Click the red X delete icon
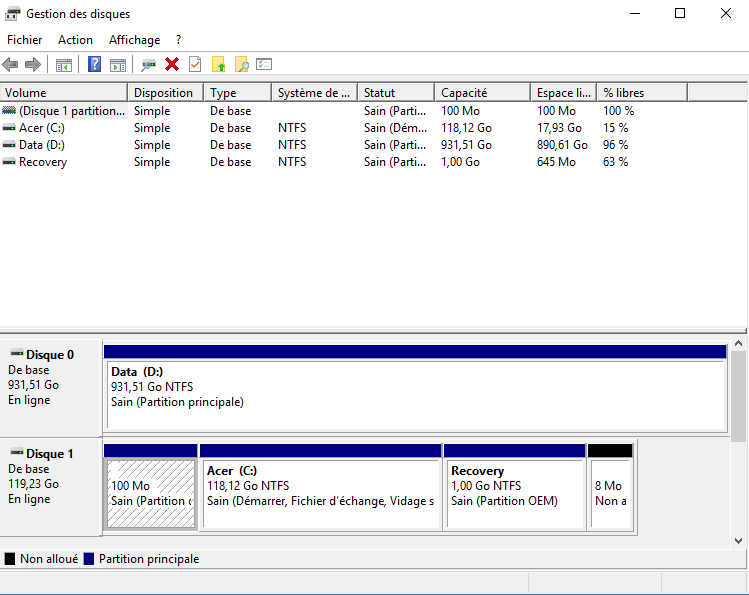 pos(172,64)
